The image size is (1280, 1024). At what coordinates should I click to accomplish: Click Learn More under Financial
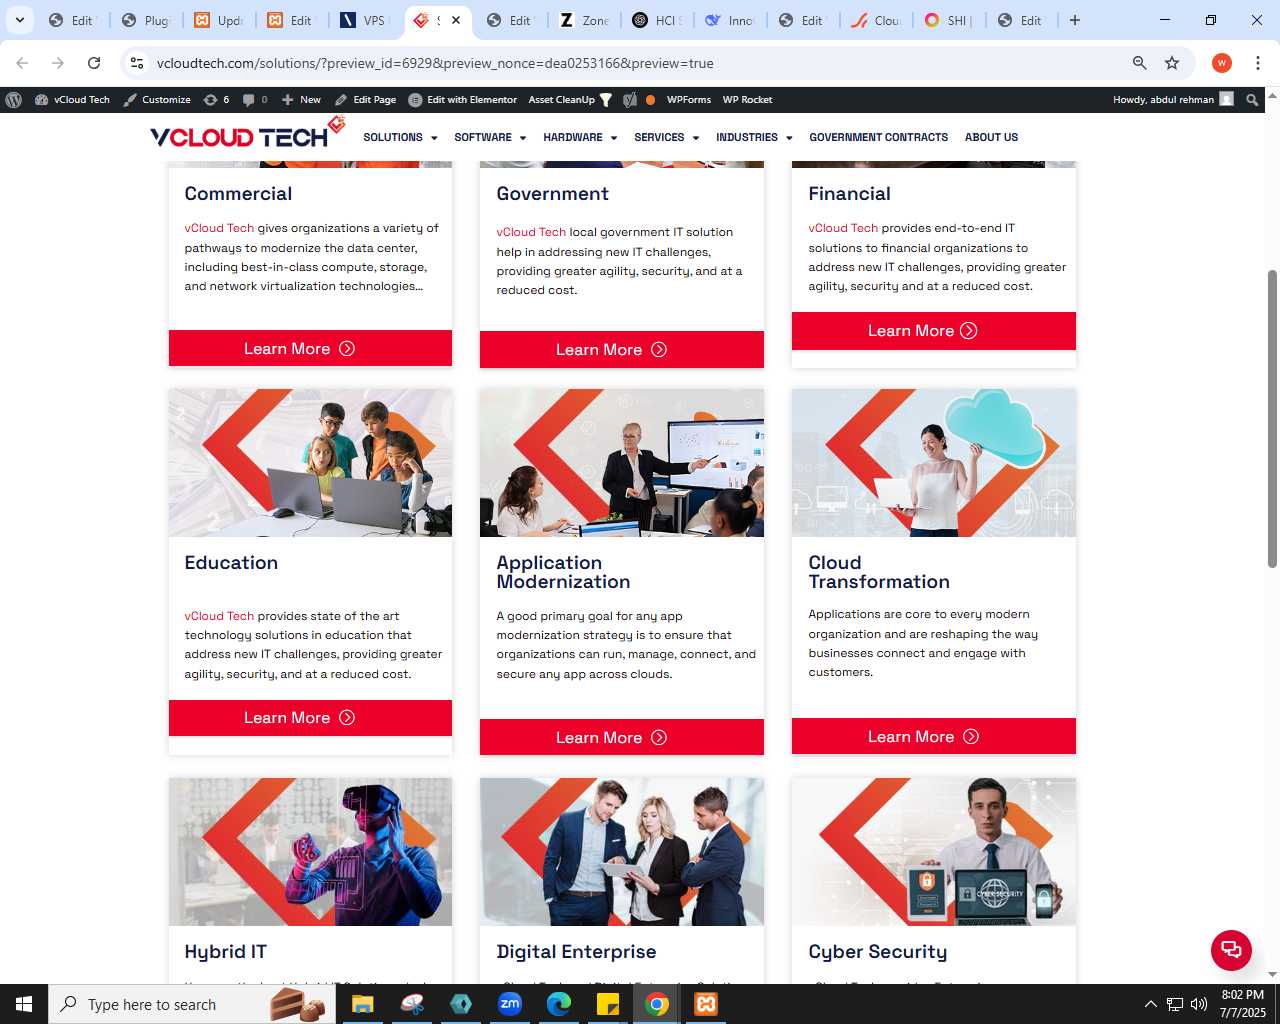[x=934, y=331]
